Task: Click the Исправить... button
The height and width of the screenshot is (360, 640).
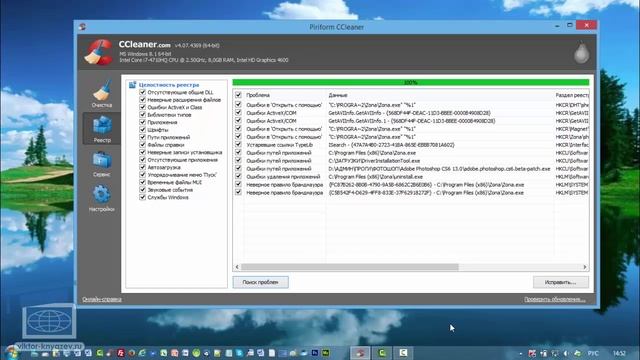Action: coord(561,282)
